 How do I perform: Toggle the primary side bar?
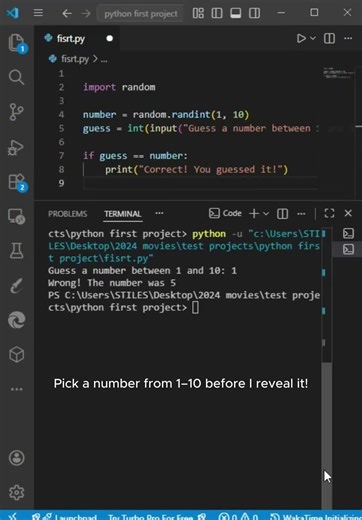[x=217, y=13]
